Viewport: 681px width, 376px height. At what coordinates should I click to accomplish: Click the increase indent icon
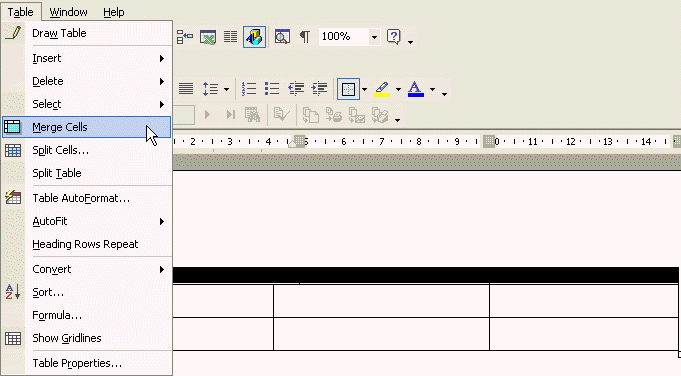point(319,89)
